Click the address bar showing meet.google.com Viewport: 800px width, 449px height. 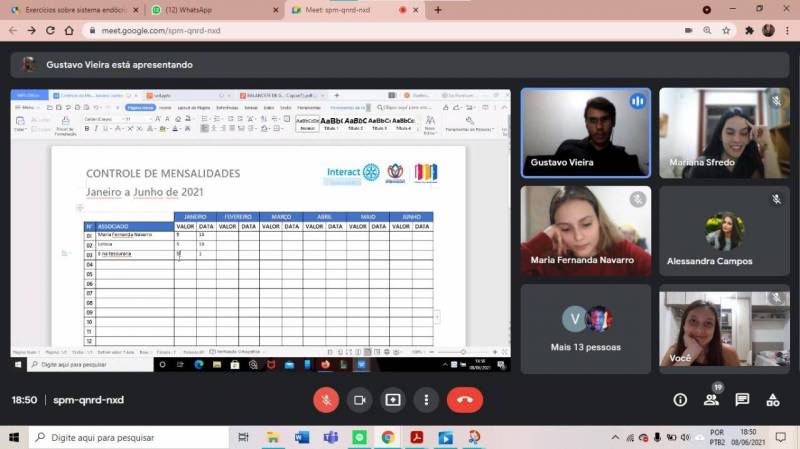(x=383, y=31)
